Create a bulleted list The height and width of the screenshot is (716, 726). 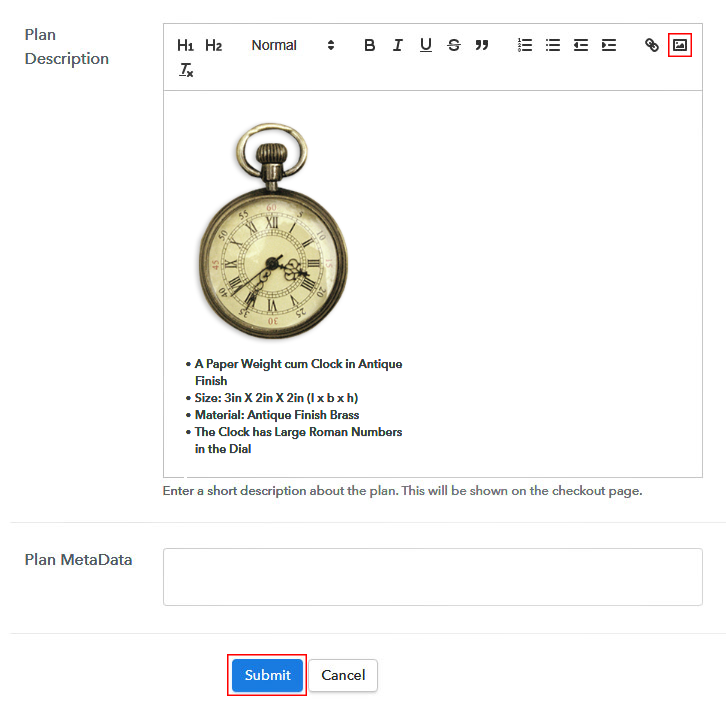552,45
